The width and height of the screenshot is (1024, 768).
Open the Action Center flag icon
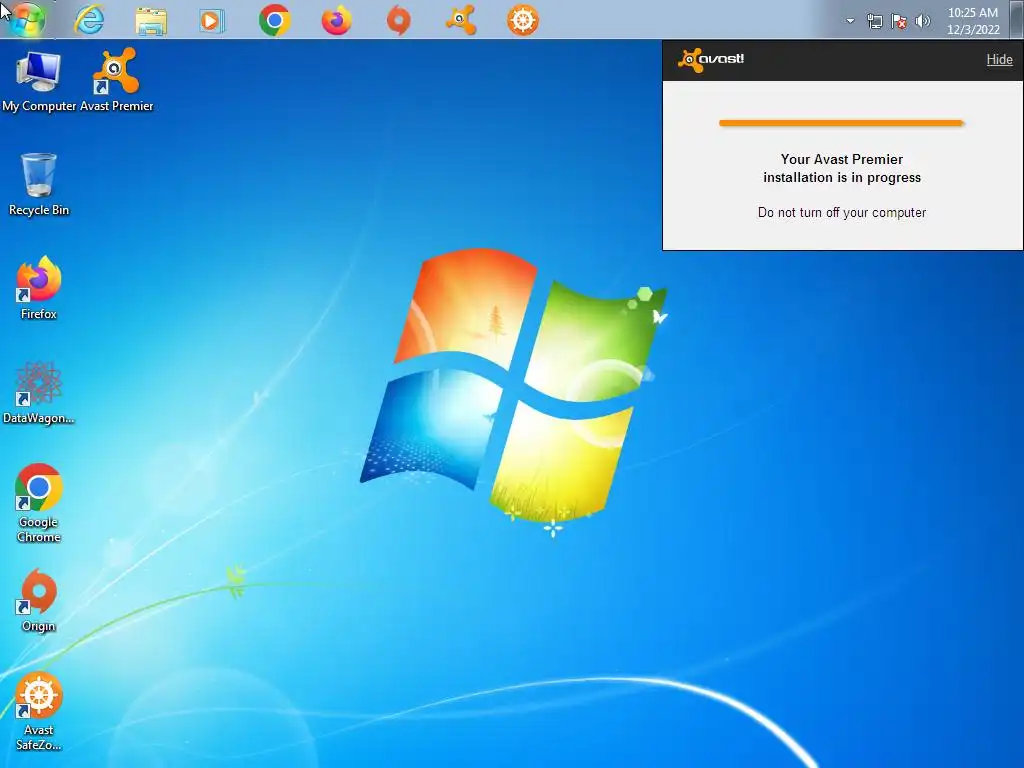[x=899, y=21]
